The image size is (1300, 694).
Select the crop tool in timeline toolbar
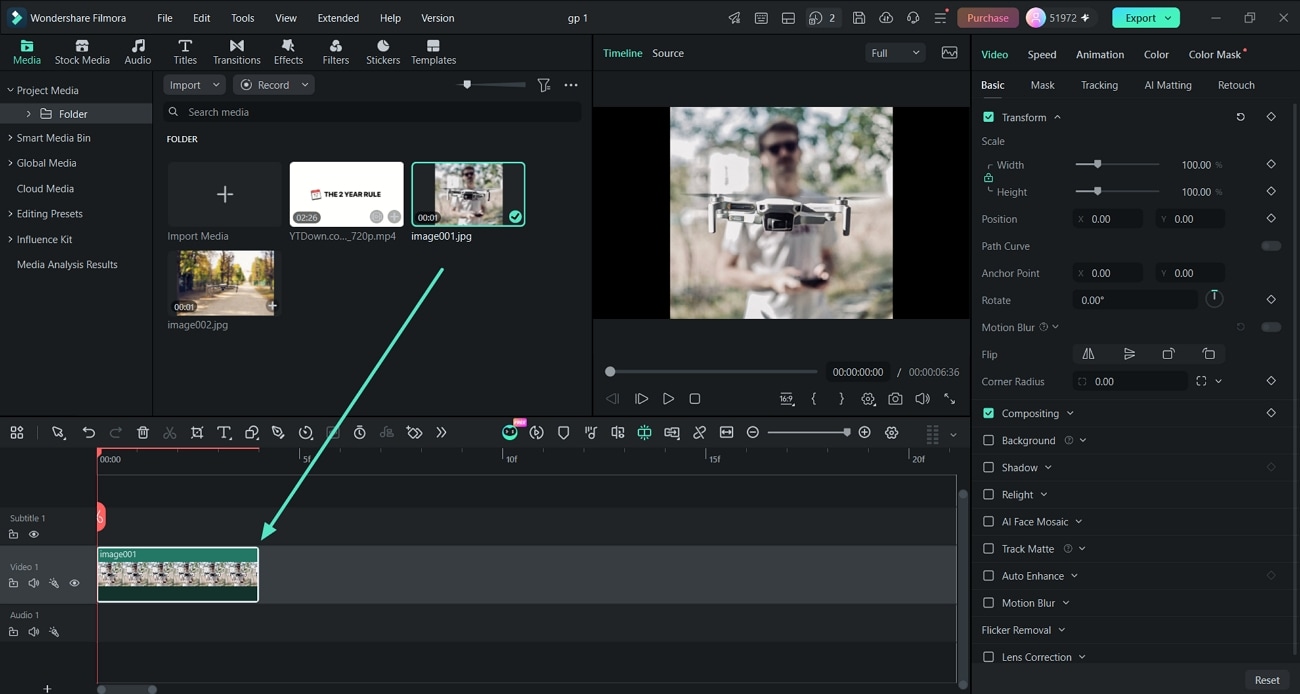[197, 432]
